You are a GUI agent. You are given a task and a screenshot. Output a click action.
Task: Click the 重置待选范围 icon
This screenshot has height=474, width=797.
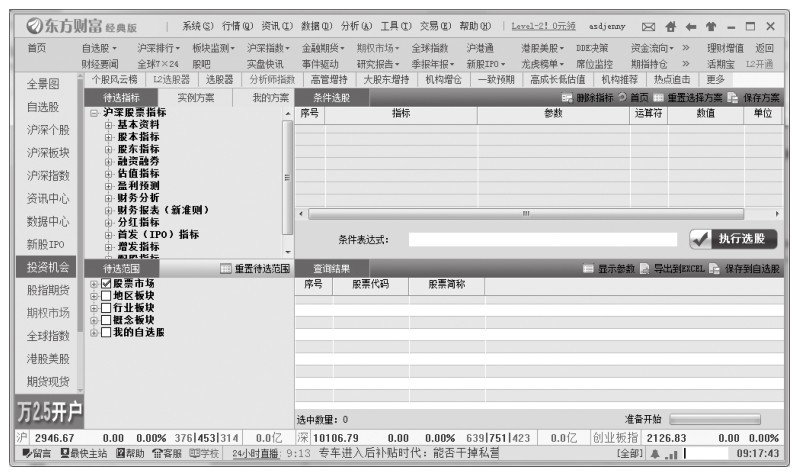[226, 268]
